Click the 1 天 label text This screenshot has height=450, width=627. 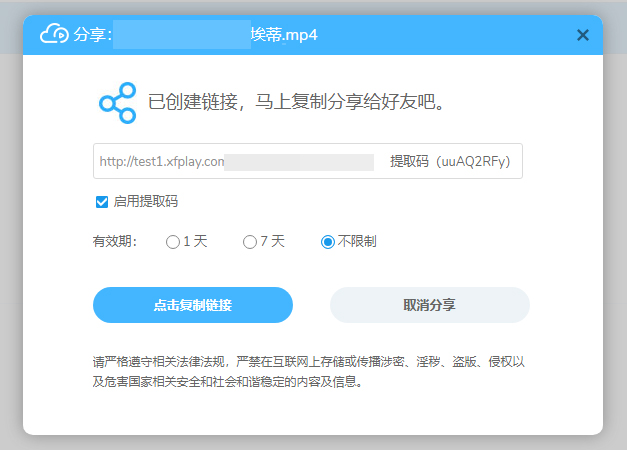click(196, 241)
